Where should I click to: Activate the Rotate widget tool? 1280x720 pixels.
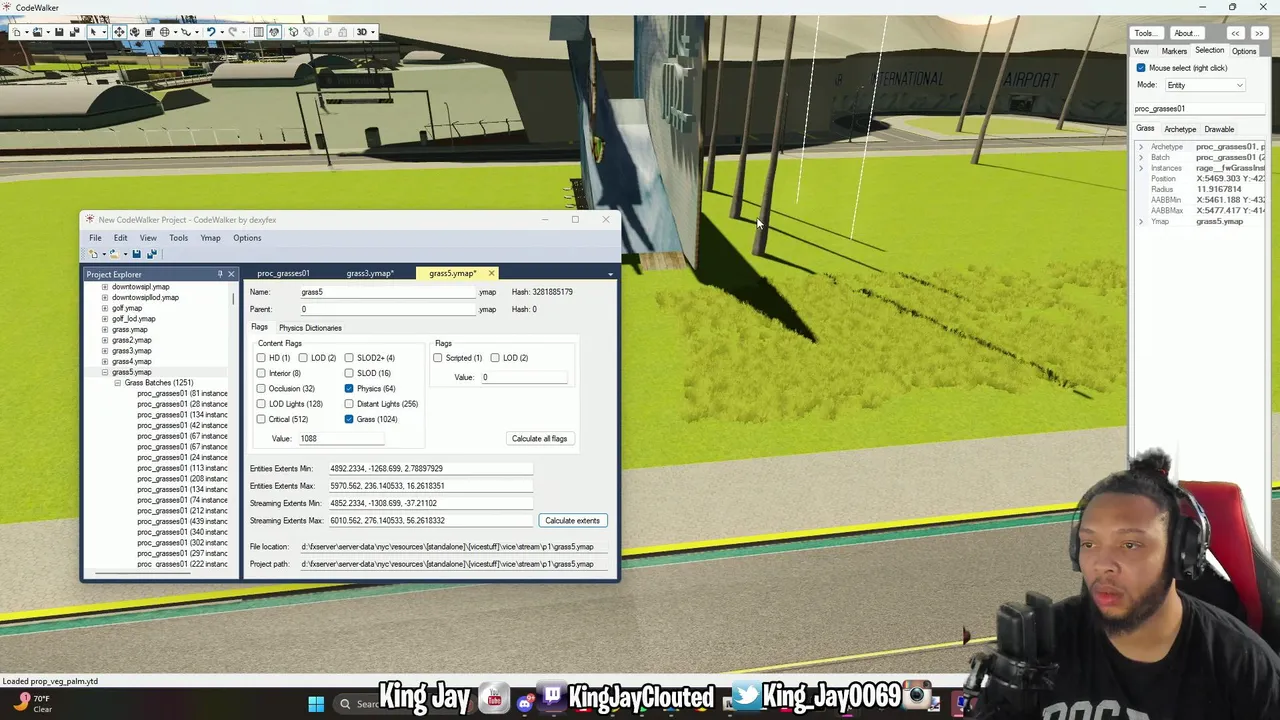coord(134,32)
